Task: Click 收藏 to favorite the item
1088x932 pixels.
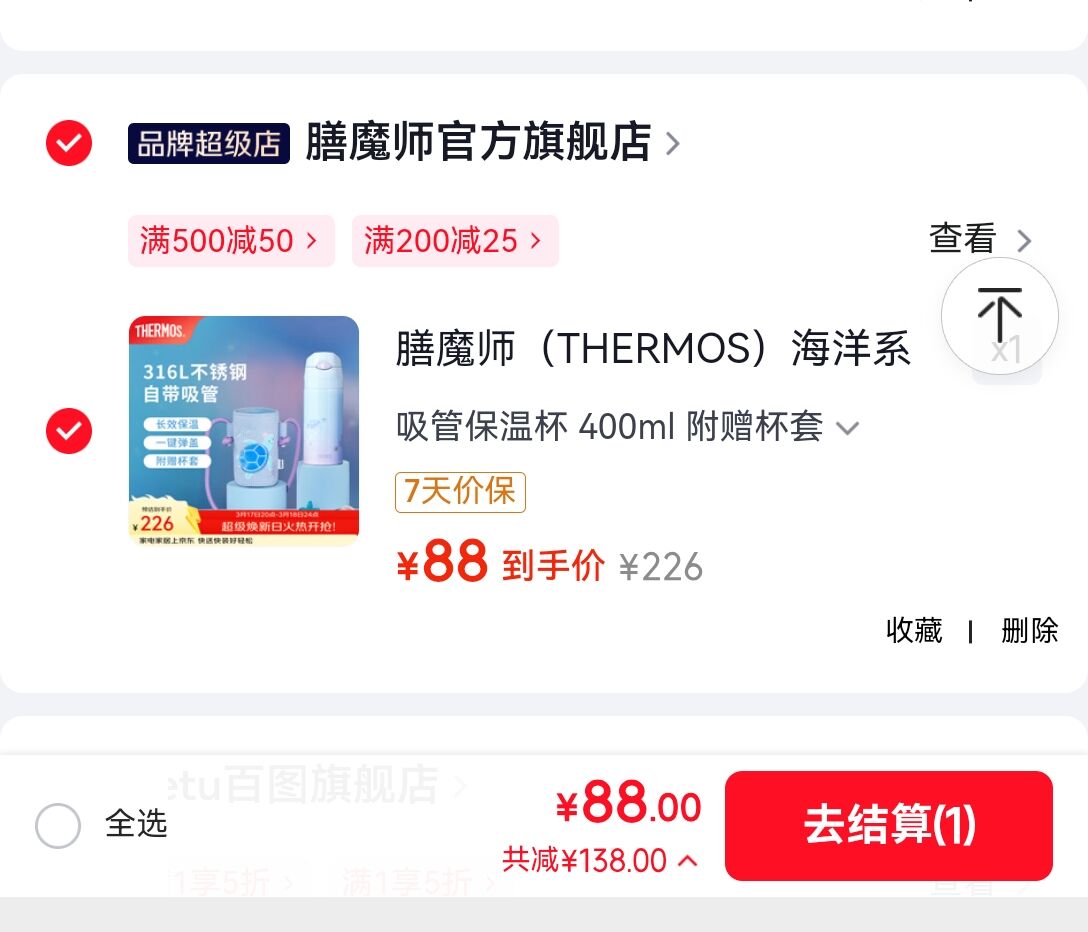Action: 914,630
